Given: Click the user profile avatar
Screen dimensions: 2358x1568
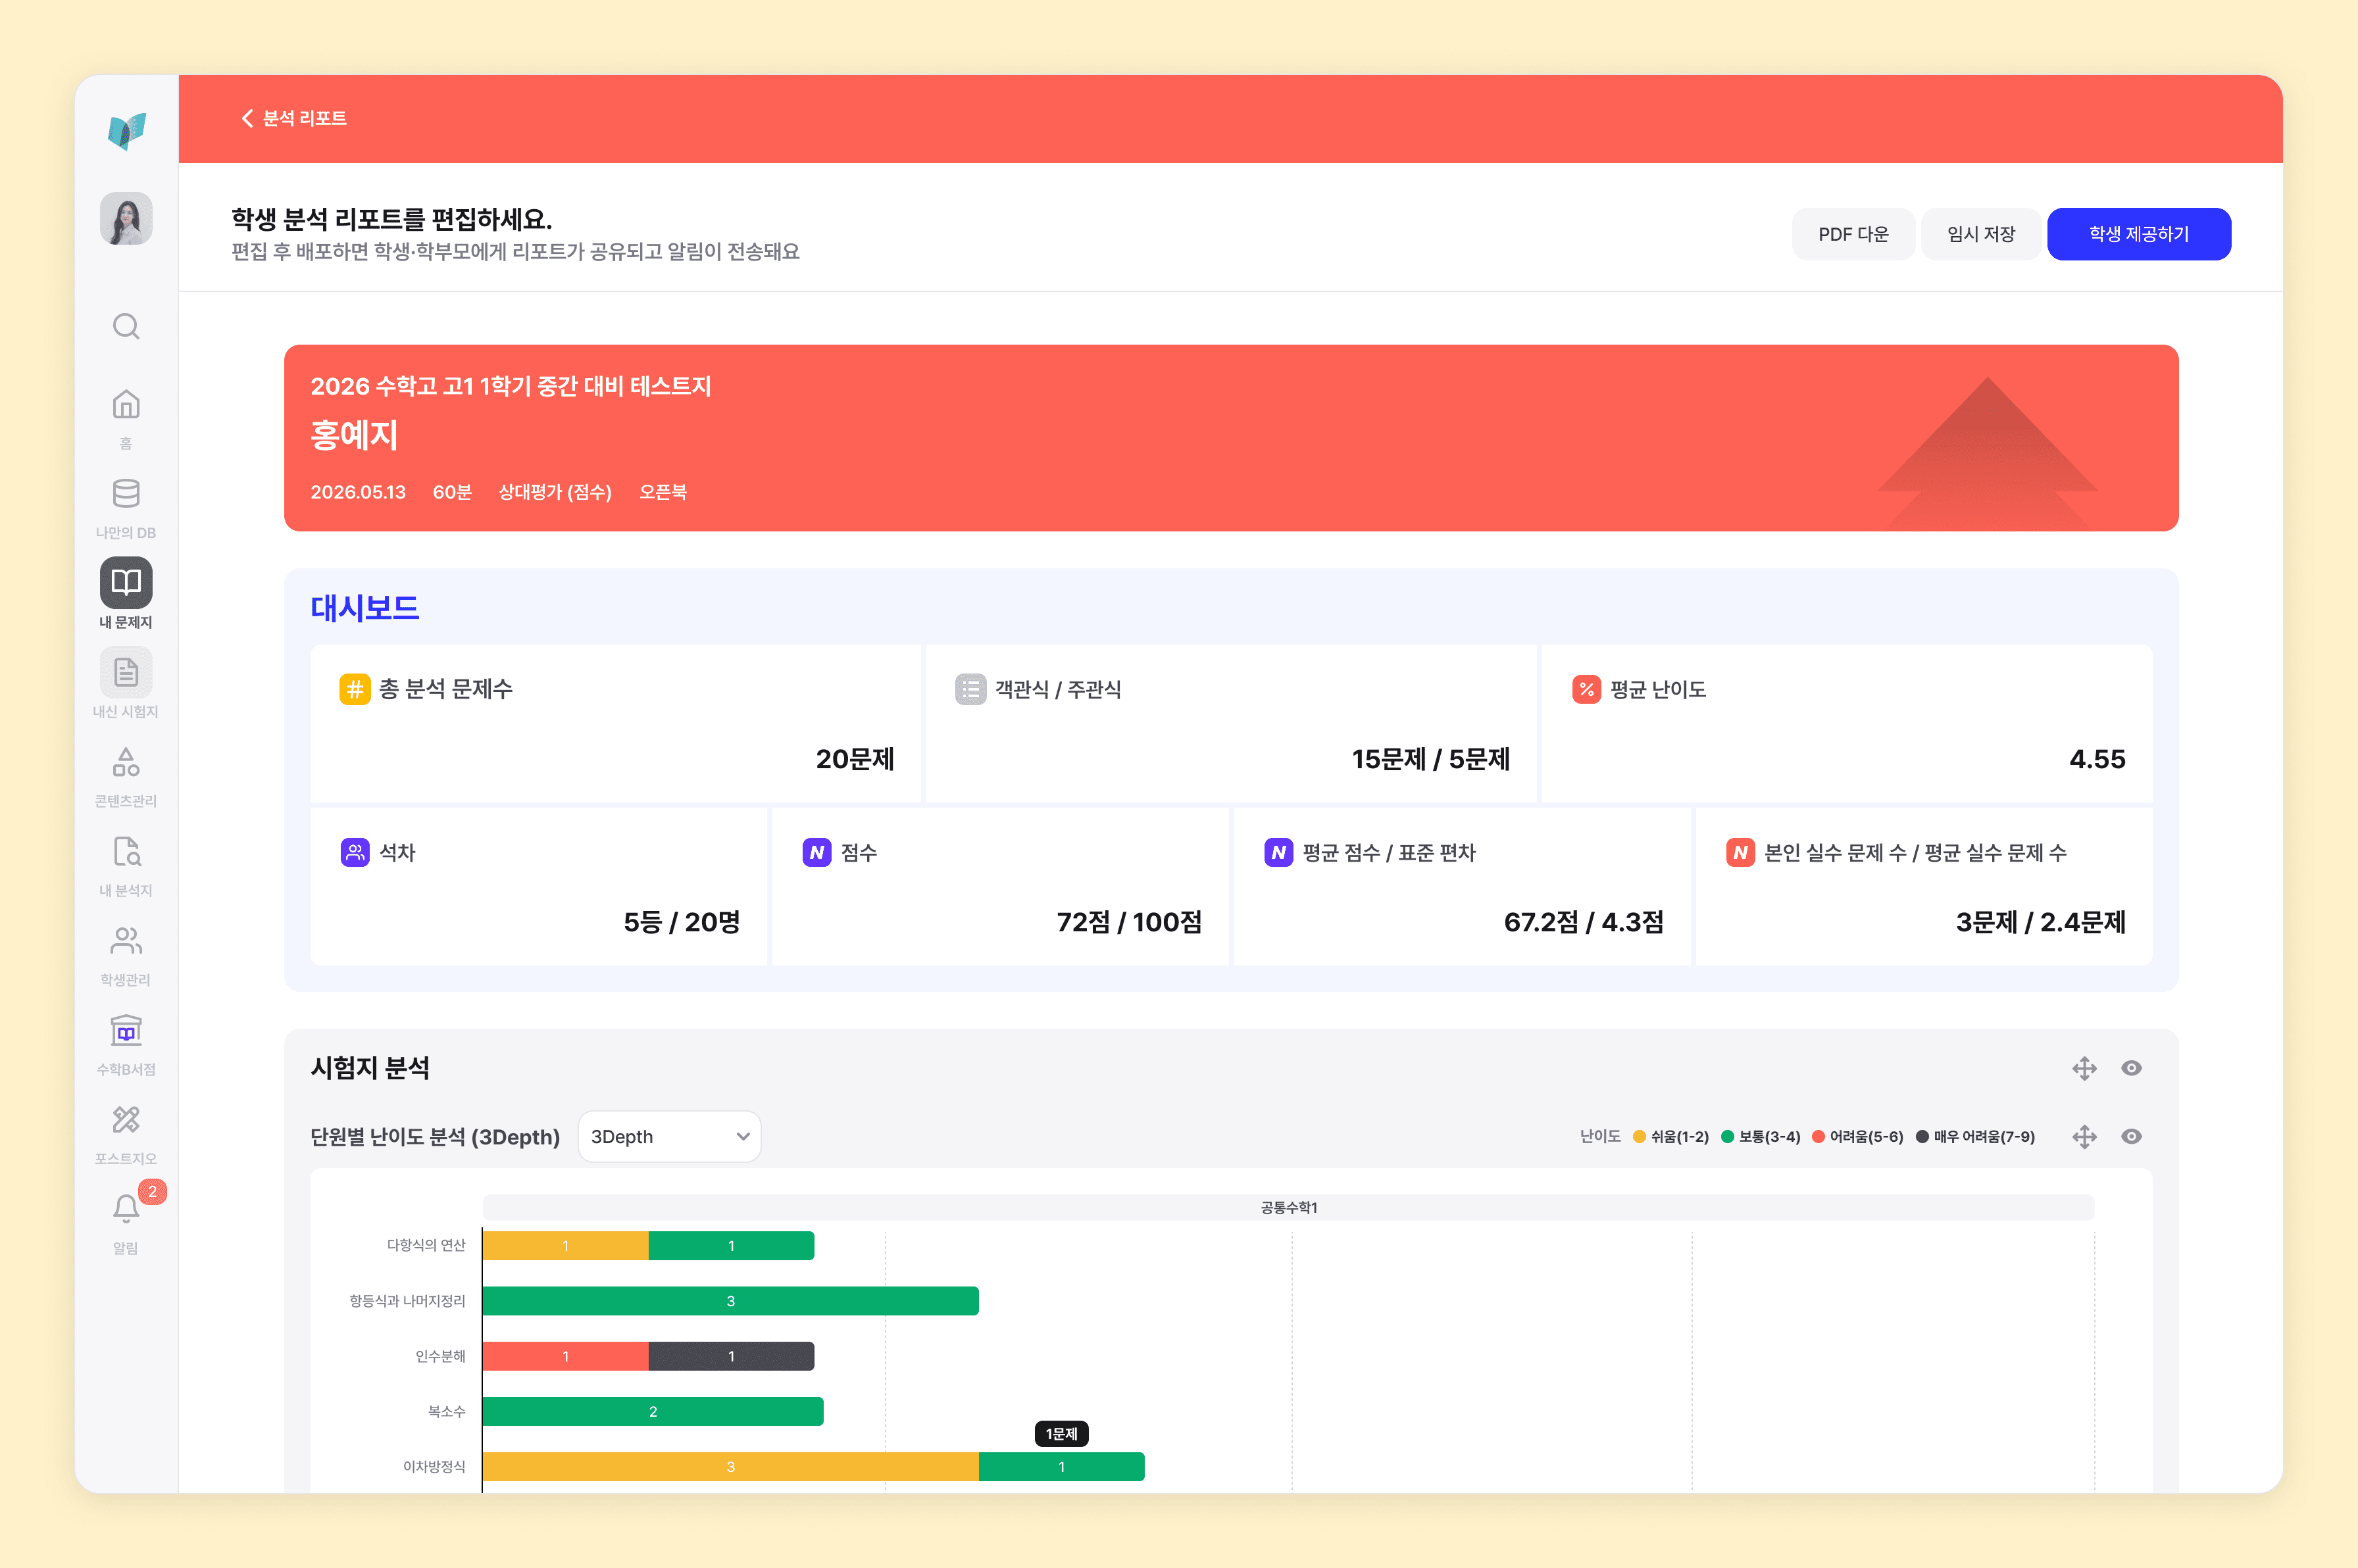Looking at the screenshot, I should coord(126,218).
